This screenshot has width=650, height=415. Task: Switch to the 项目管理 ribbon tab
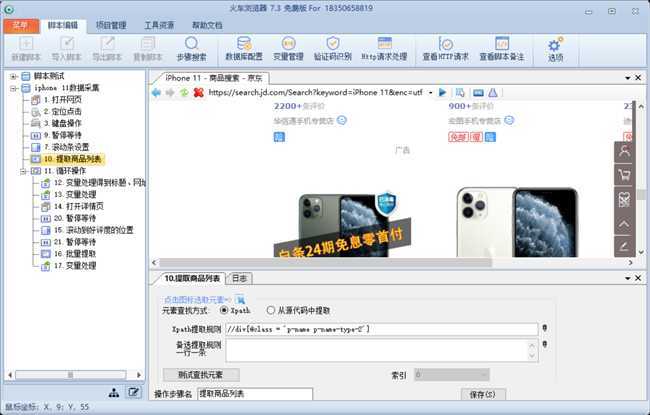[111, 25]
